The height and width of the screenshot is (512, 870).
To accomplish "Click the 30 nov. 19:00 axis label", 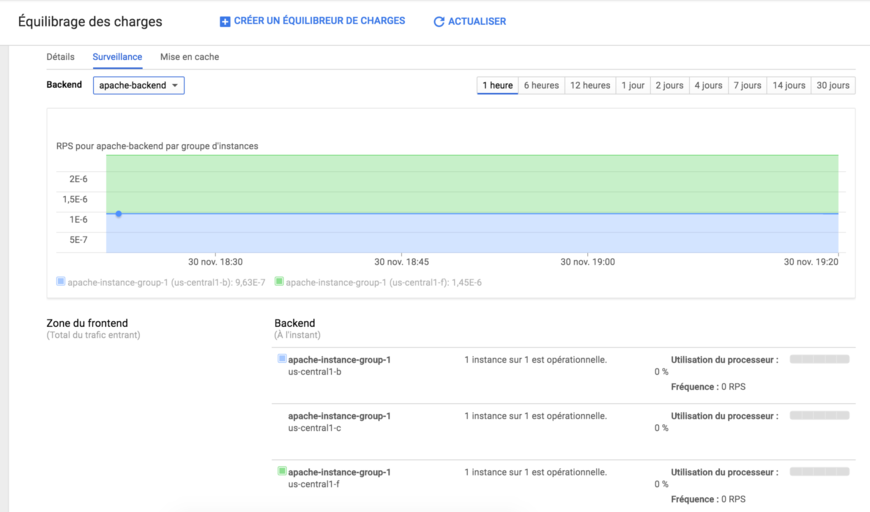I will [588, 262].
